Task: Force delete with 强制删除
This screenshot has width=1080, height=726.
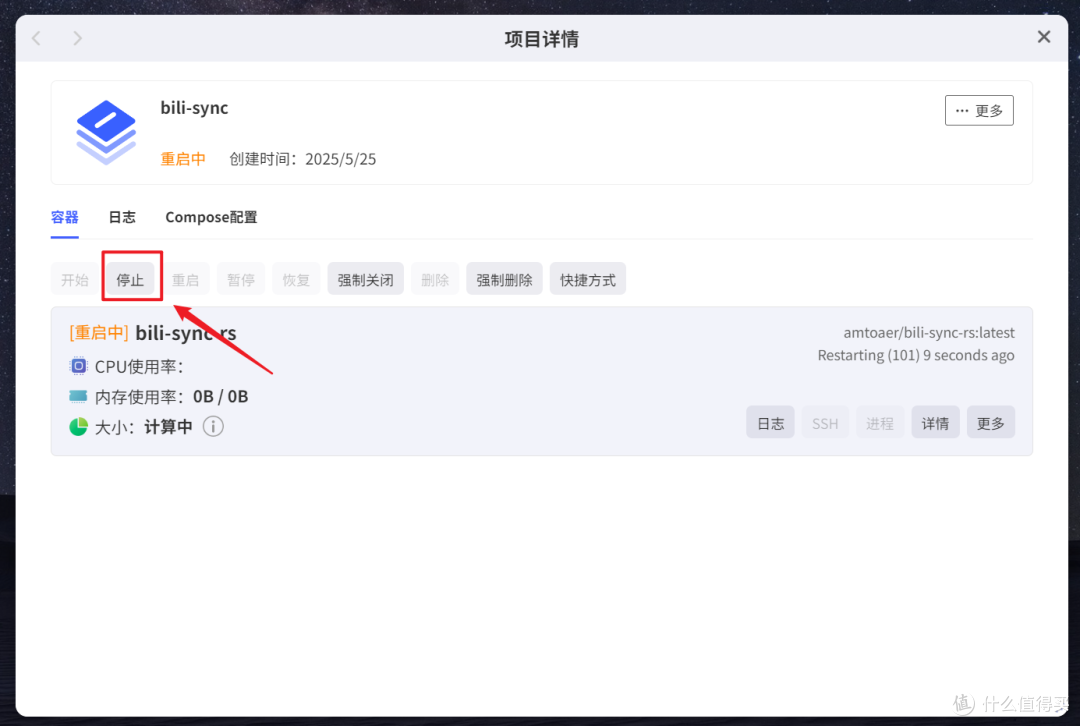Action: pyautogui.click(x=504, y=279)
